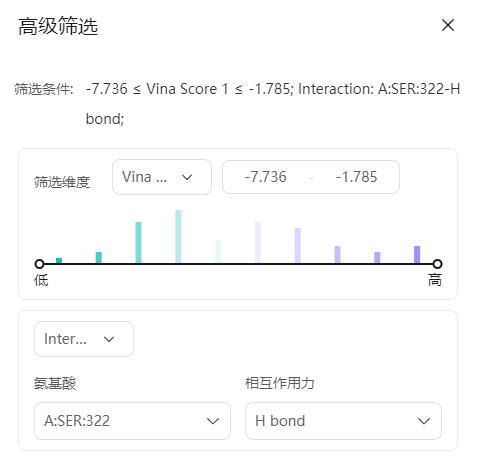Click the tallest teal histogram bar
The image size is (478, 461).
pos(178,236)
